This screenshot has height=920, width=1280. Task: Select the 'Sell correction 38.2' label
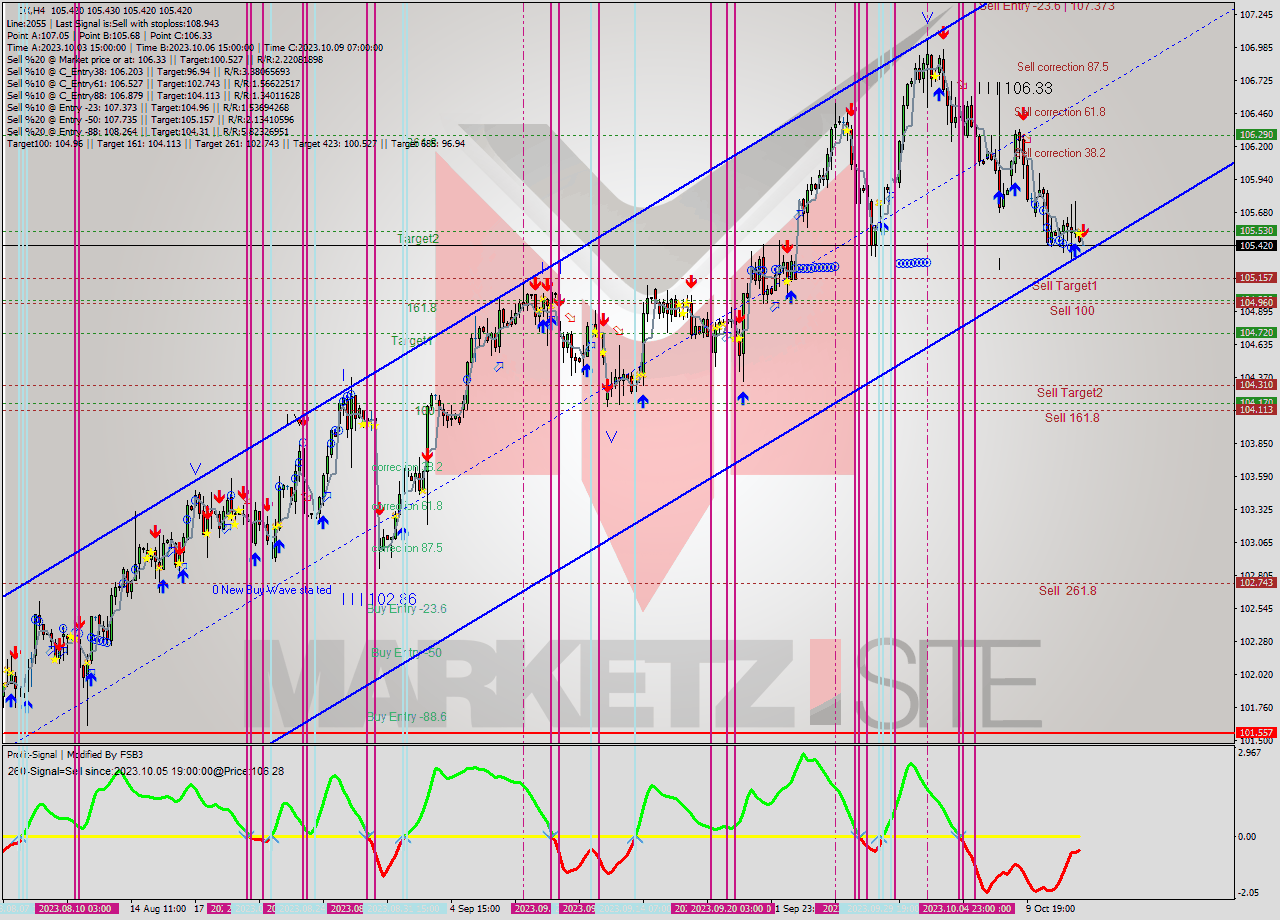pyautogui.click(x=1060, y=153)
